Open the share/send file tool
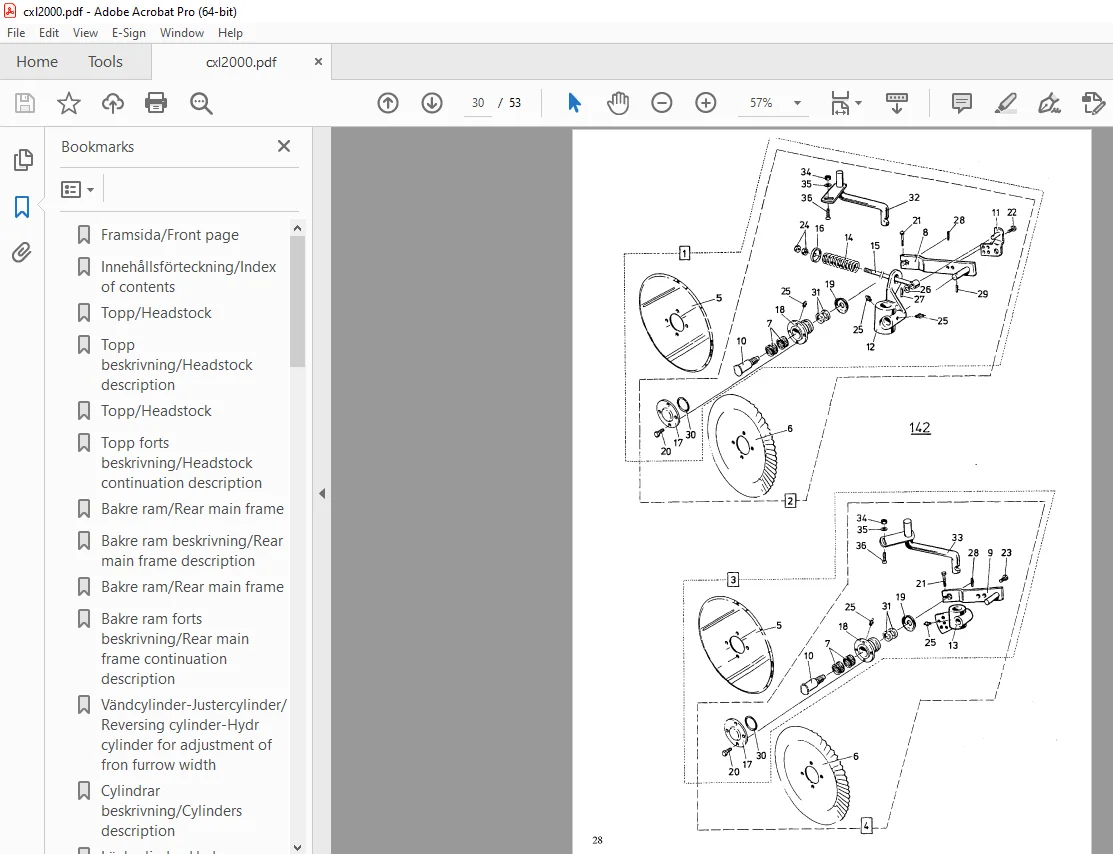Screen dimensions: 1113x854 [x=1093, y=103]
